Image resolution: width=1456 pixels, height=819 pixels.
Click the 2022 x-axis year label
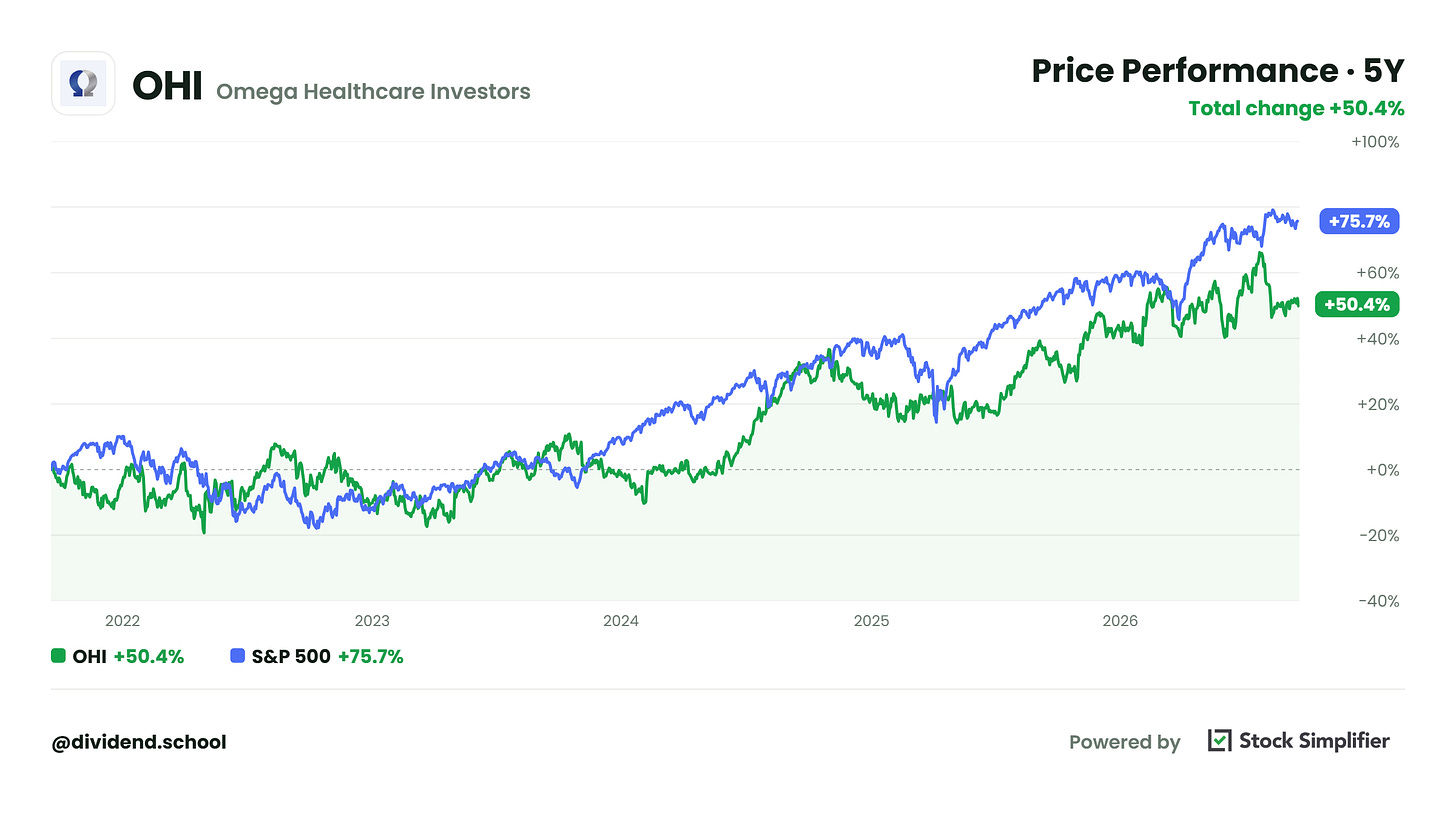click(x=122, y=621)
